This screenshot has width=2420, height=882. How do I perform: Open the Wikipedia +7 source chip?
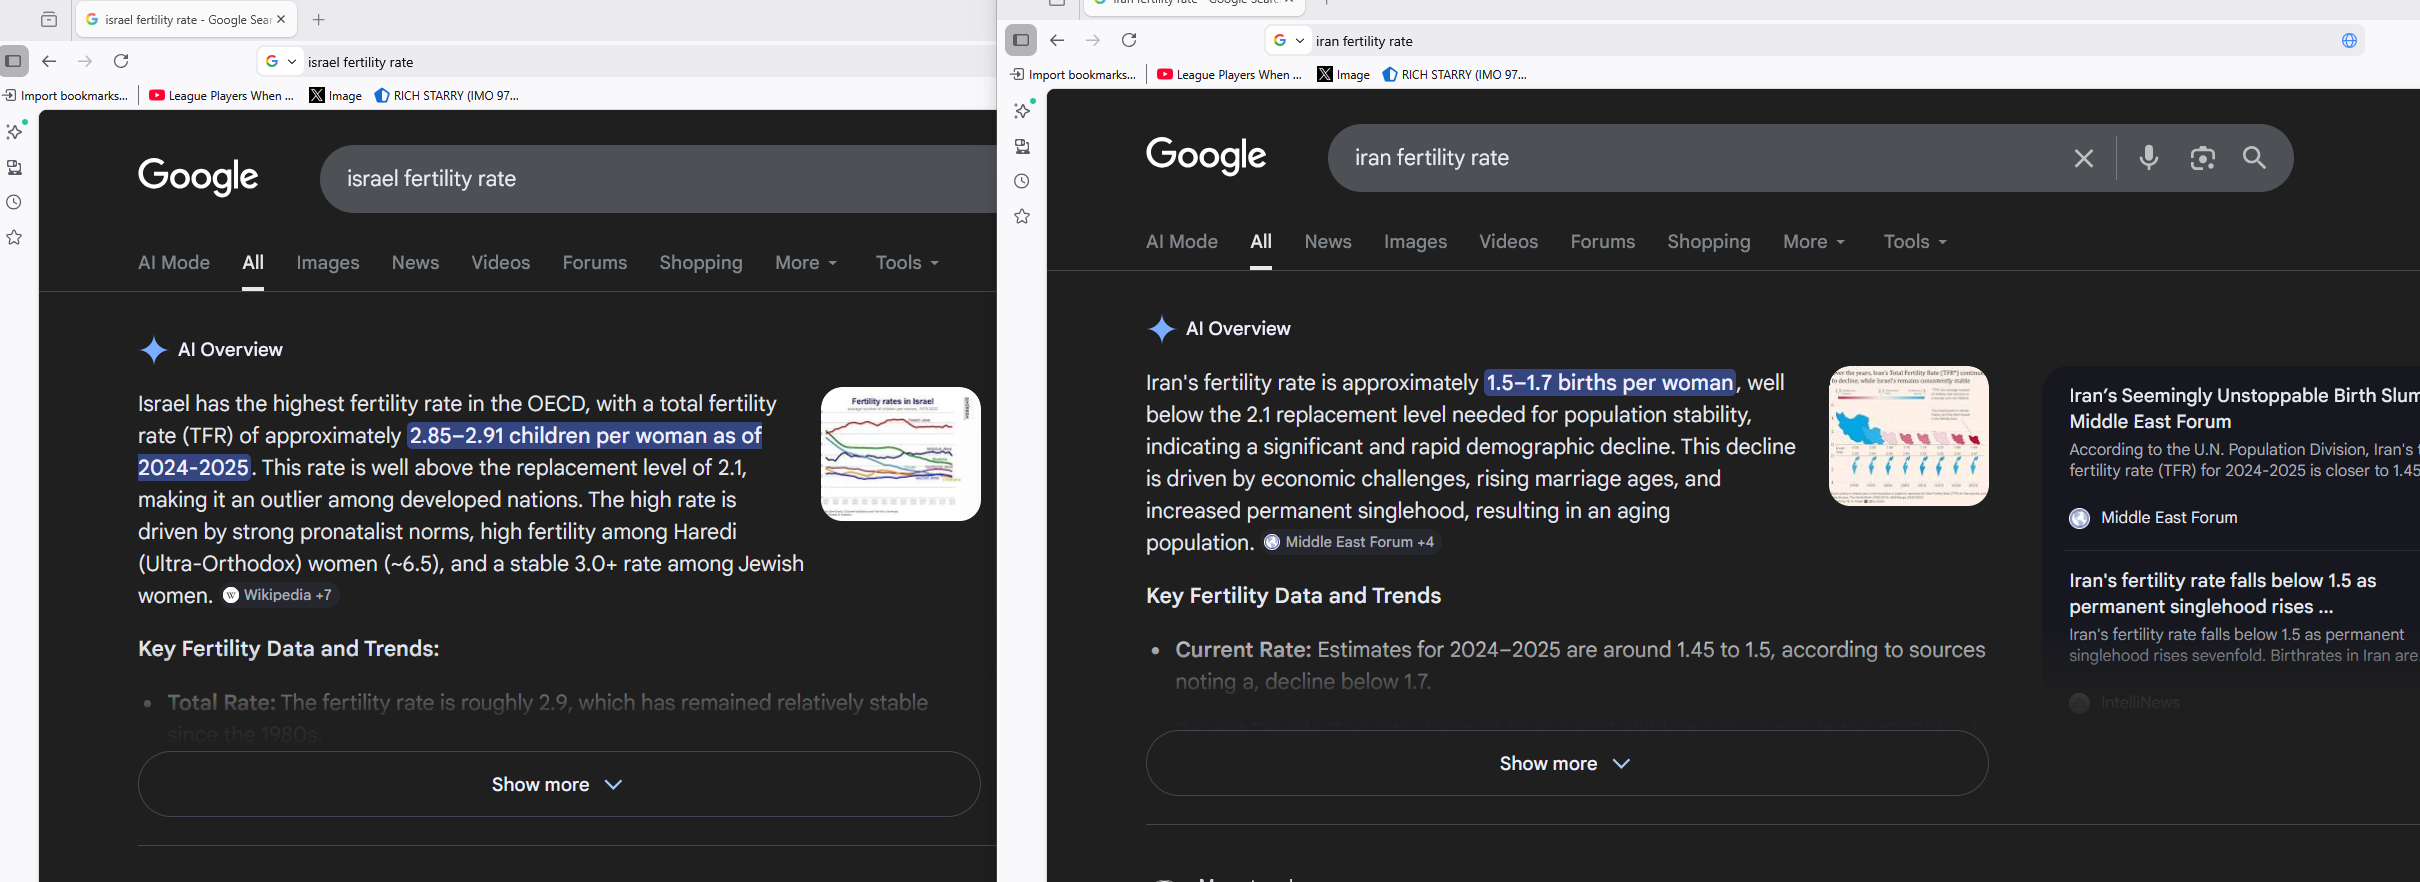coord(279,595)
